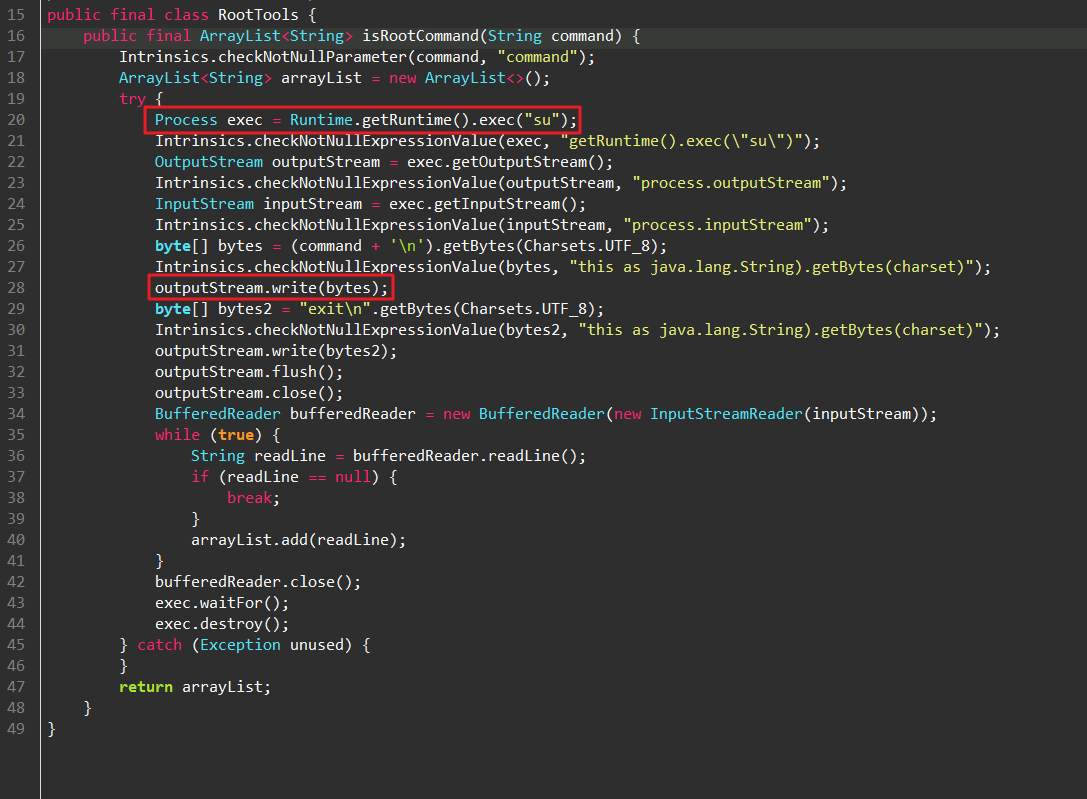Image resolution: width=1087 pixels, height=799 pixels.
Task: Click line number 28 in the gutter
Action: click(16, 288)
